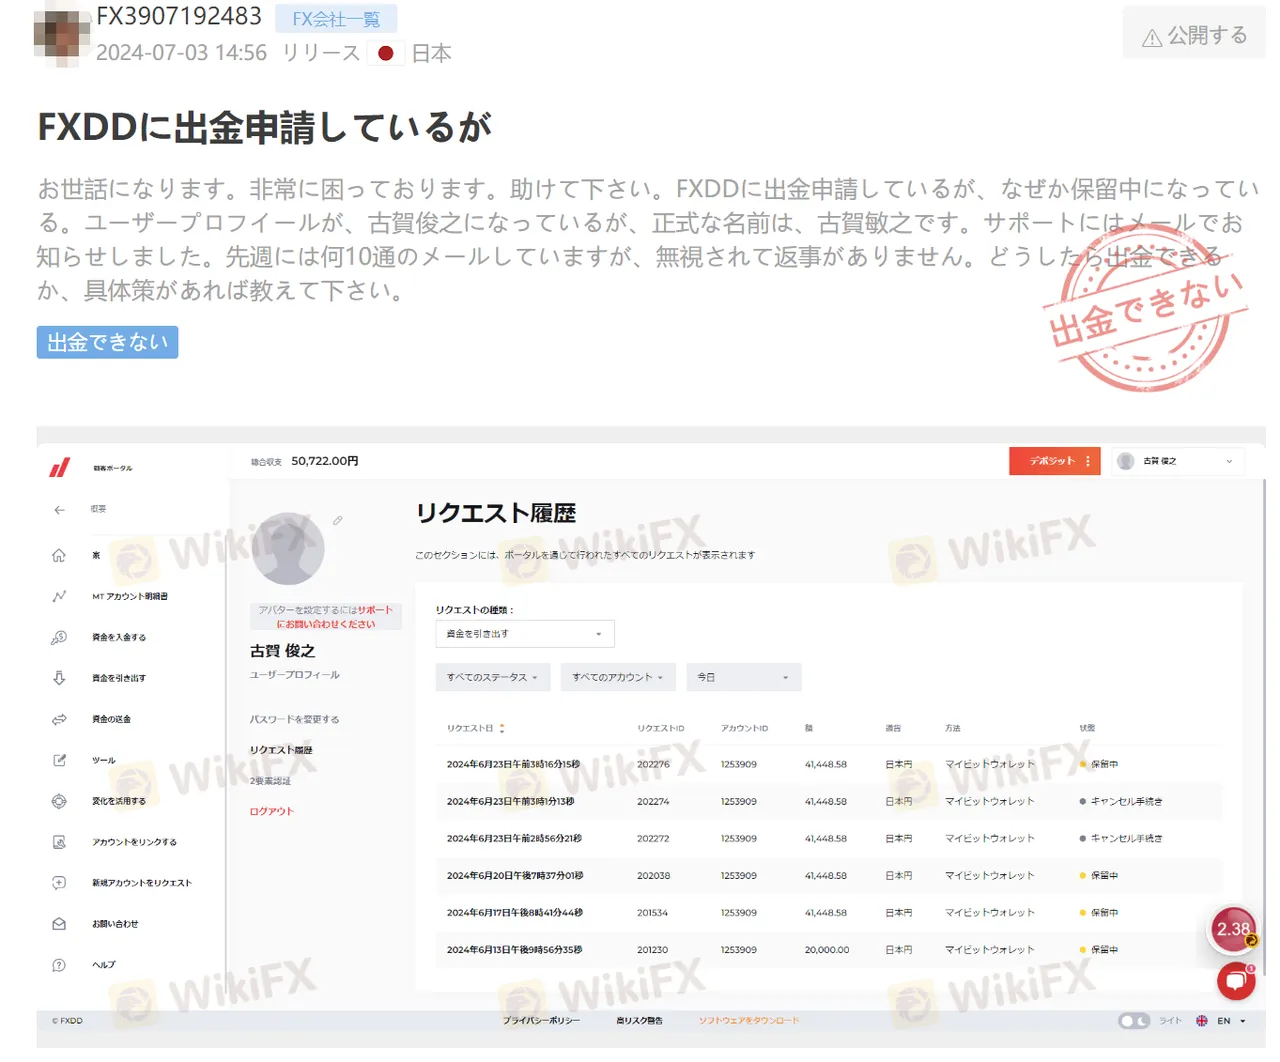Click the 高リスク警告 footer link

[640, 1021]
